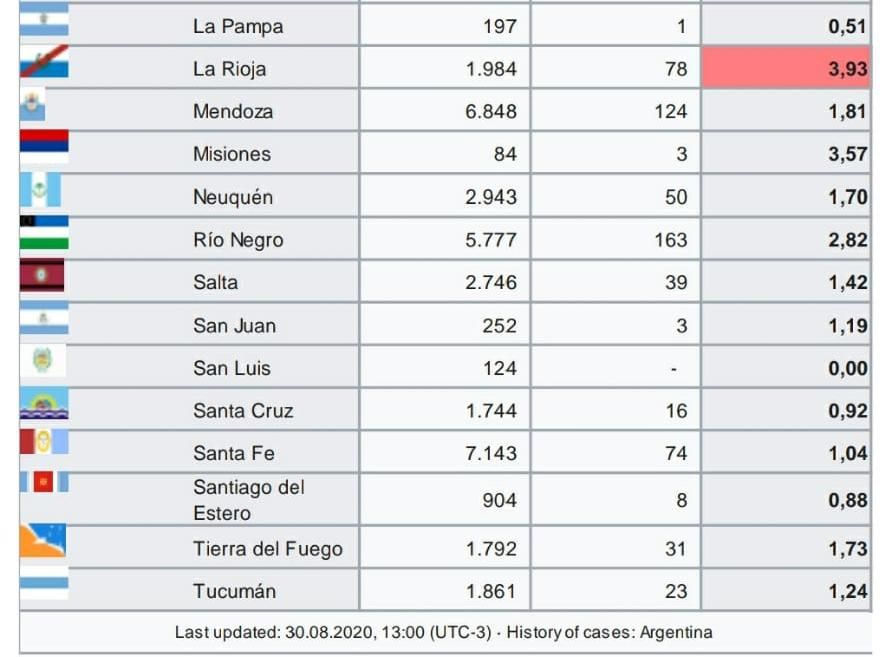Click the Last updated 30.08.2020 text
The image size is (892, 657).
click(333, 633)
